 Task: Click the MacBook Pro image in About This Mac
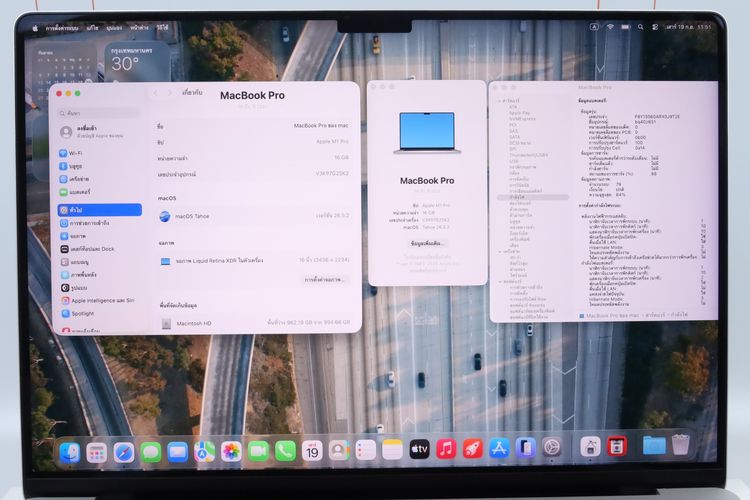[x=427, y=133]
